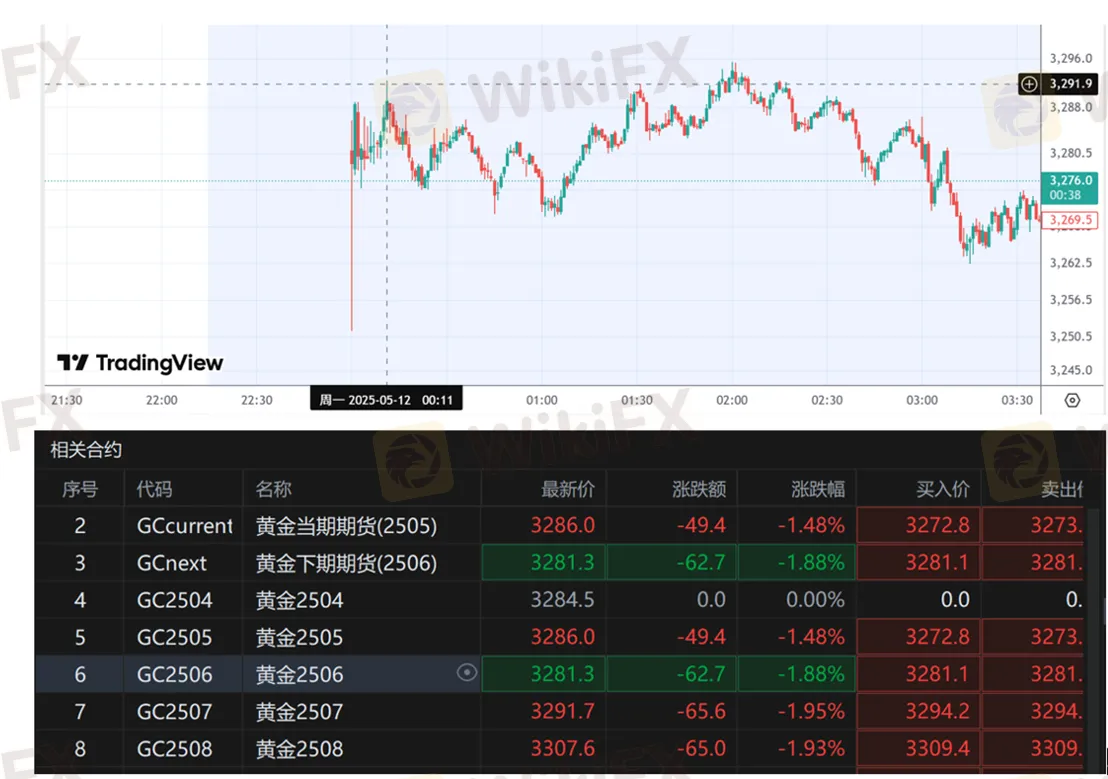1108x779 pixels.
Task: Click the 2025-05-12 00:11 time marker
Action: pyautogui.click(x=386, y=400)
